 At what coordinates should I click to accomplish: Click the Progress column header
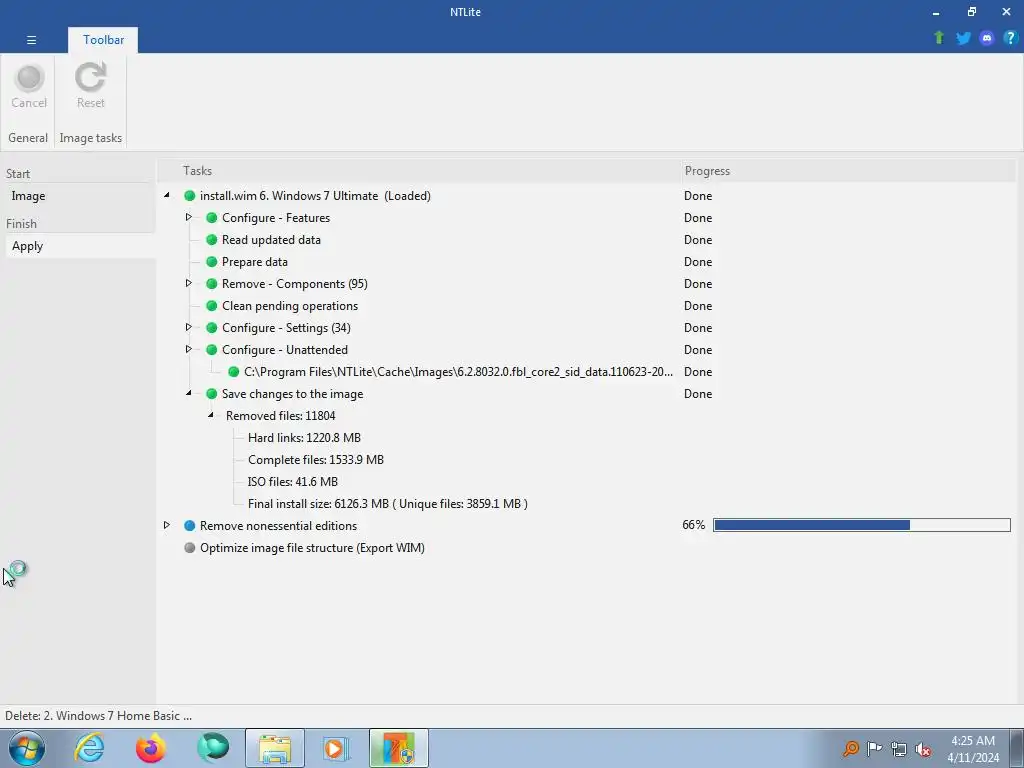(x=707, y=171)
